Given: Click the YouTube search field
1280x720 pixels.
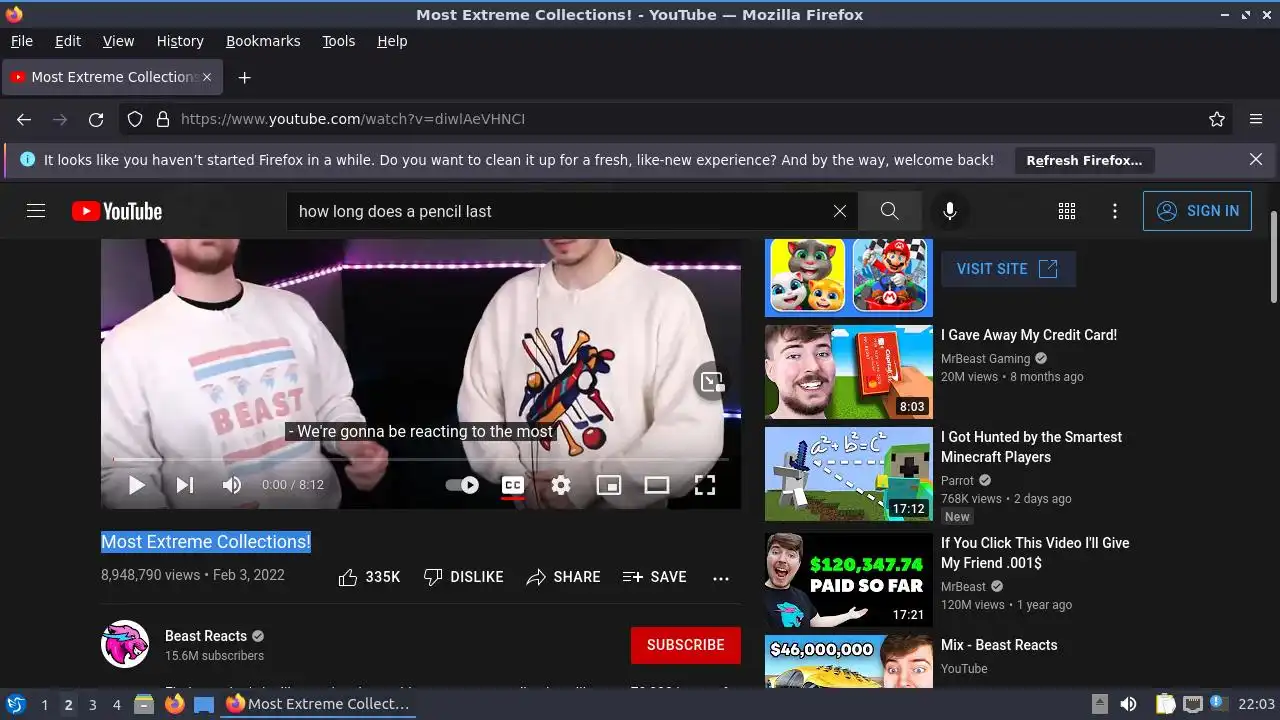Looking at the screenshot, I should point(560,211).
